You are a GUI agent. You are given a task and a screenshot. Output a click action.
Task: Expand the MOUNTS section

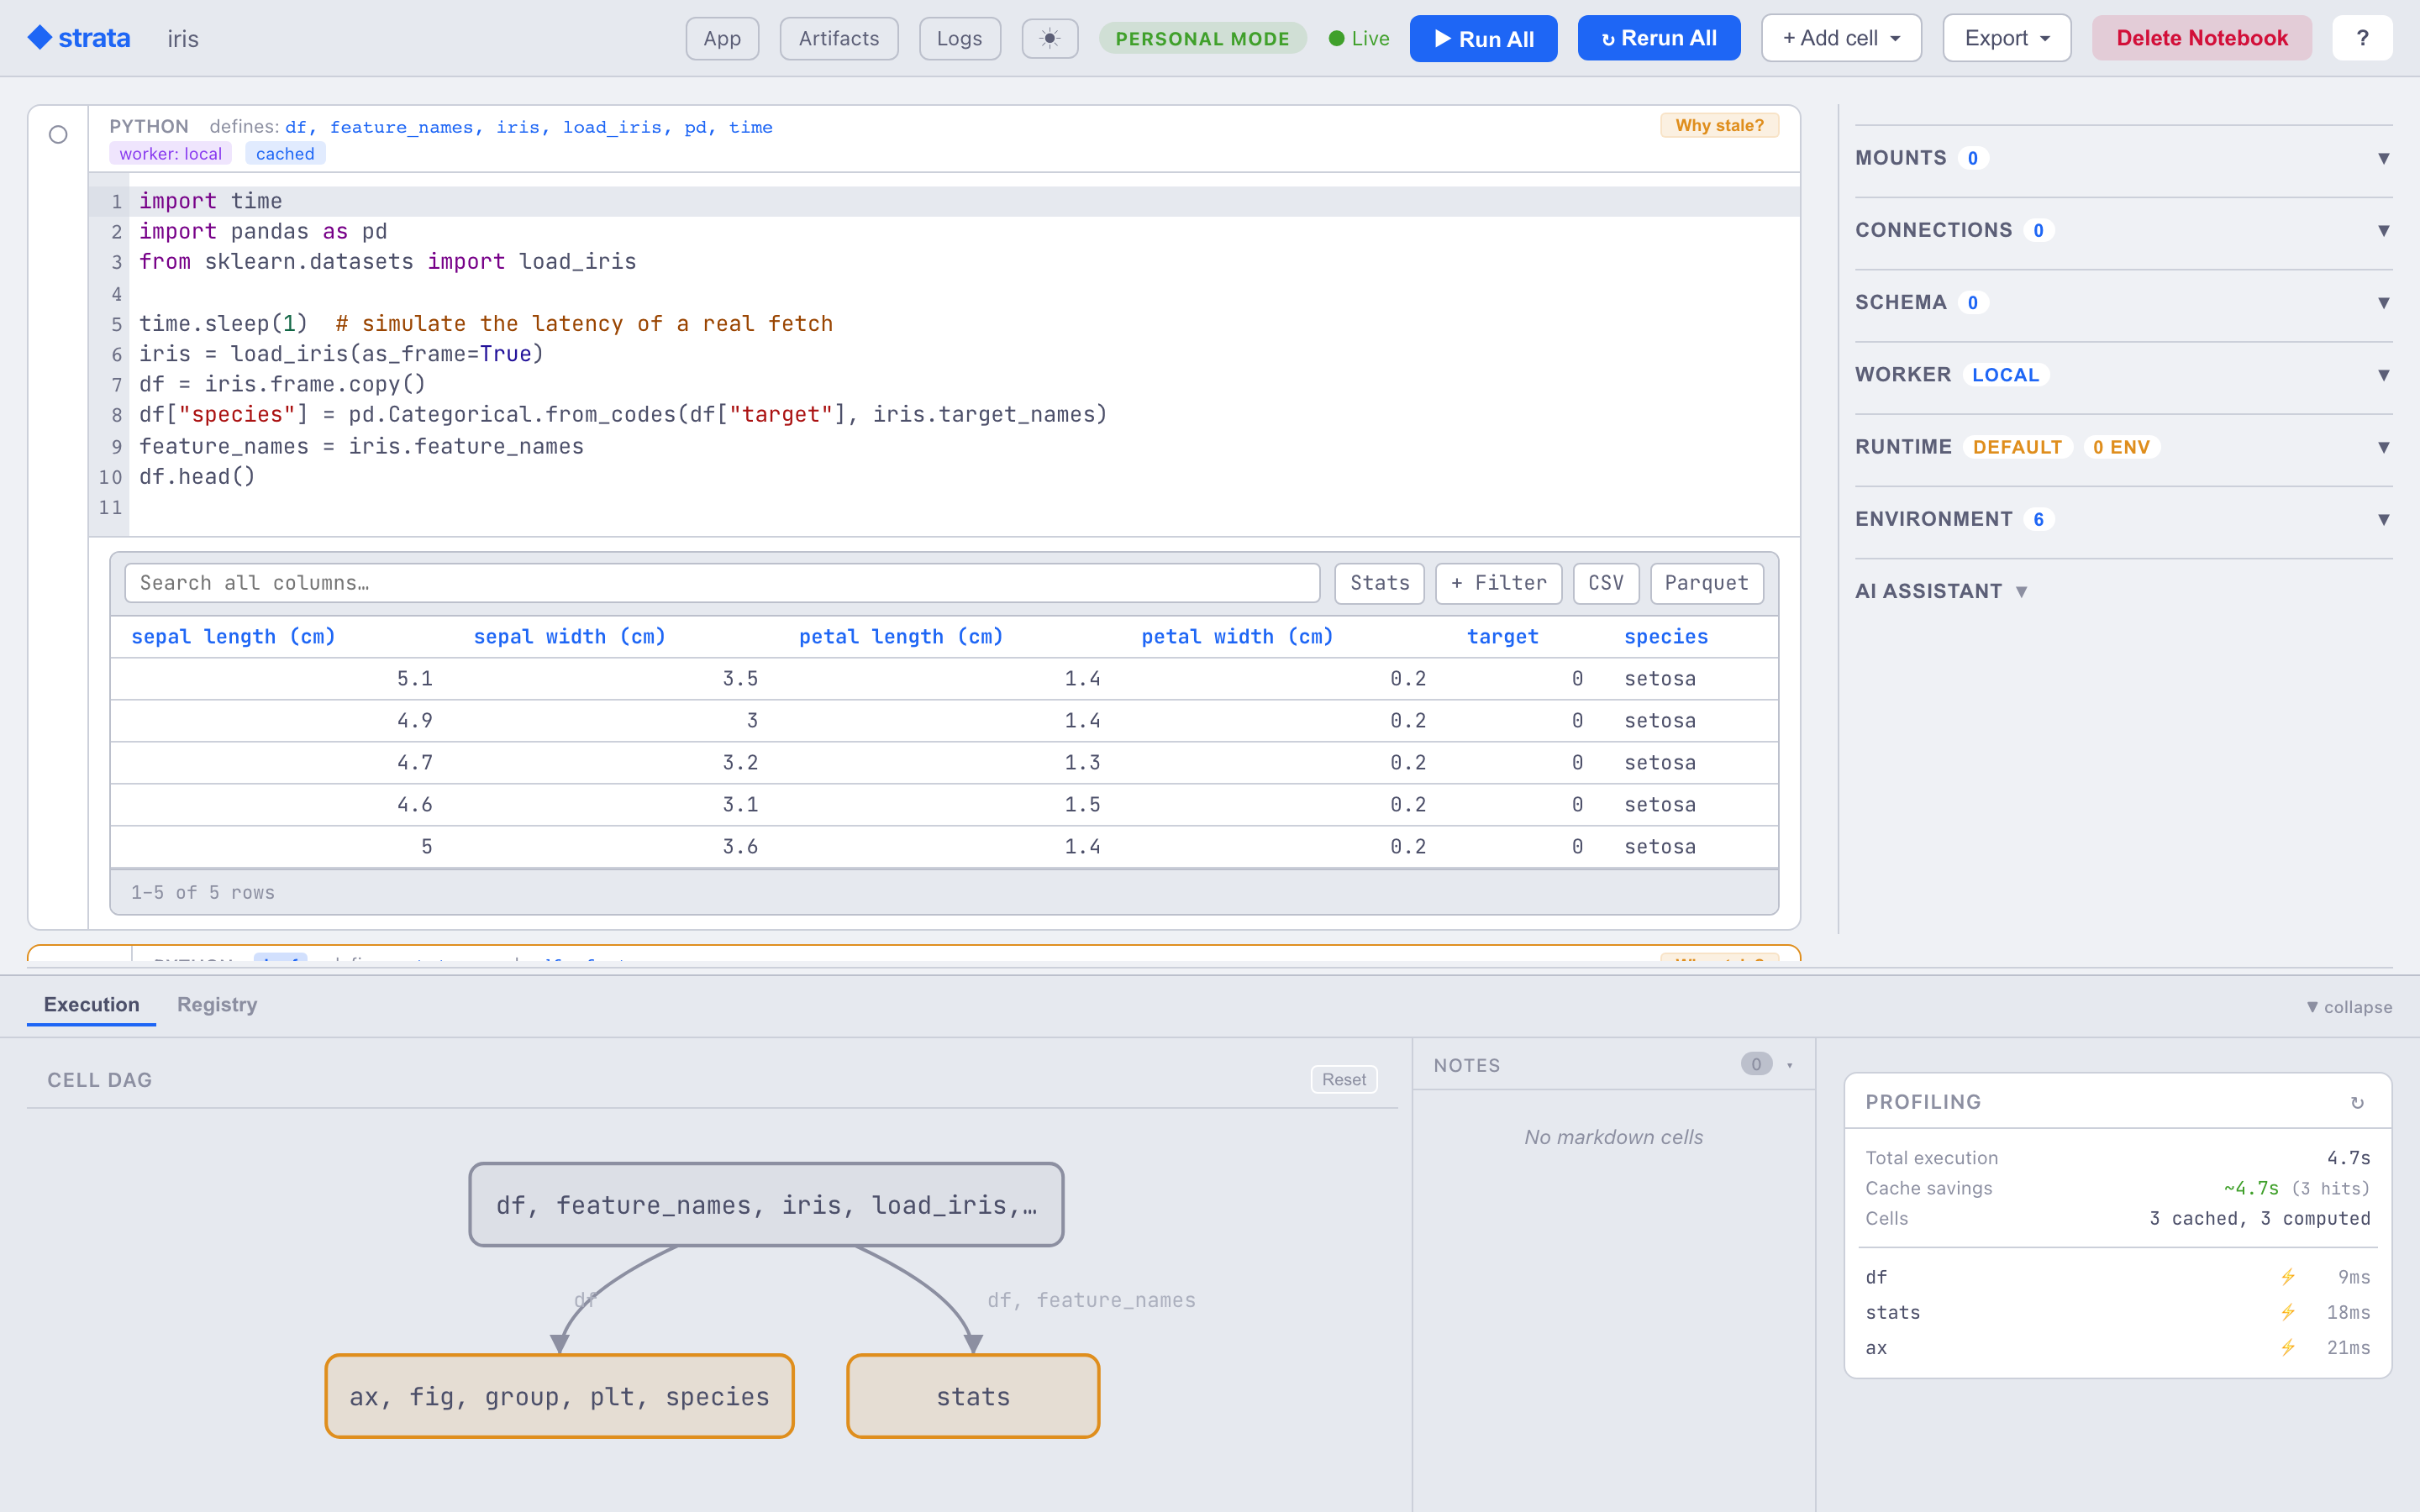(x=2123, y=158)
